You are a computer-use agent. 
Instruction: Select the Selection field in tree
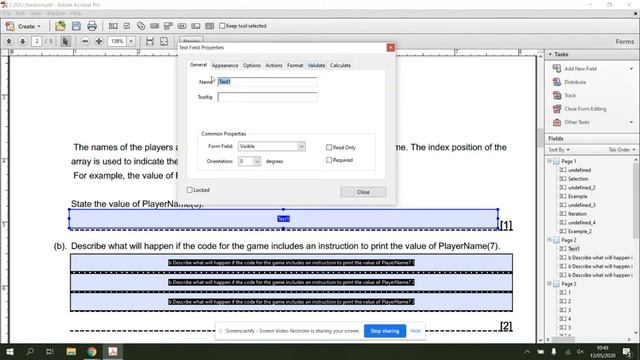(x=578, y=179)
